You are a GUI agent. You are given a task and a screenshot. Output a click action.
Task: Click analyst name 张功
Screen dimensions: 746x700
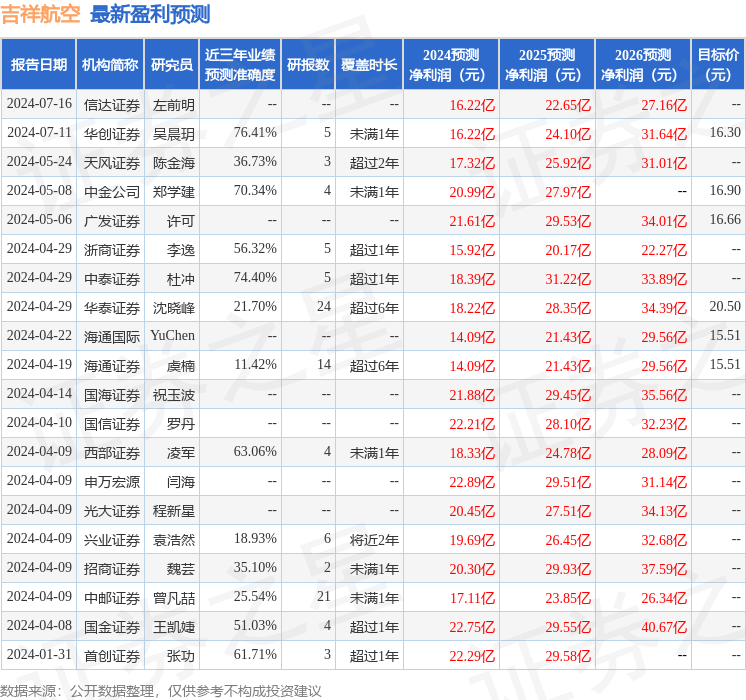tap(181, 656)
